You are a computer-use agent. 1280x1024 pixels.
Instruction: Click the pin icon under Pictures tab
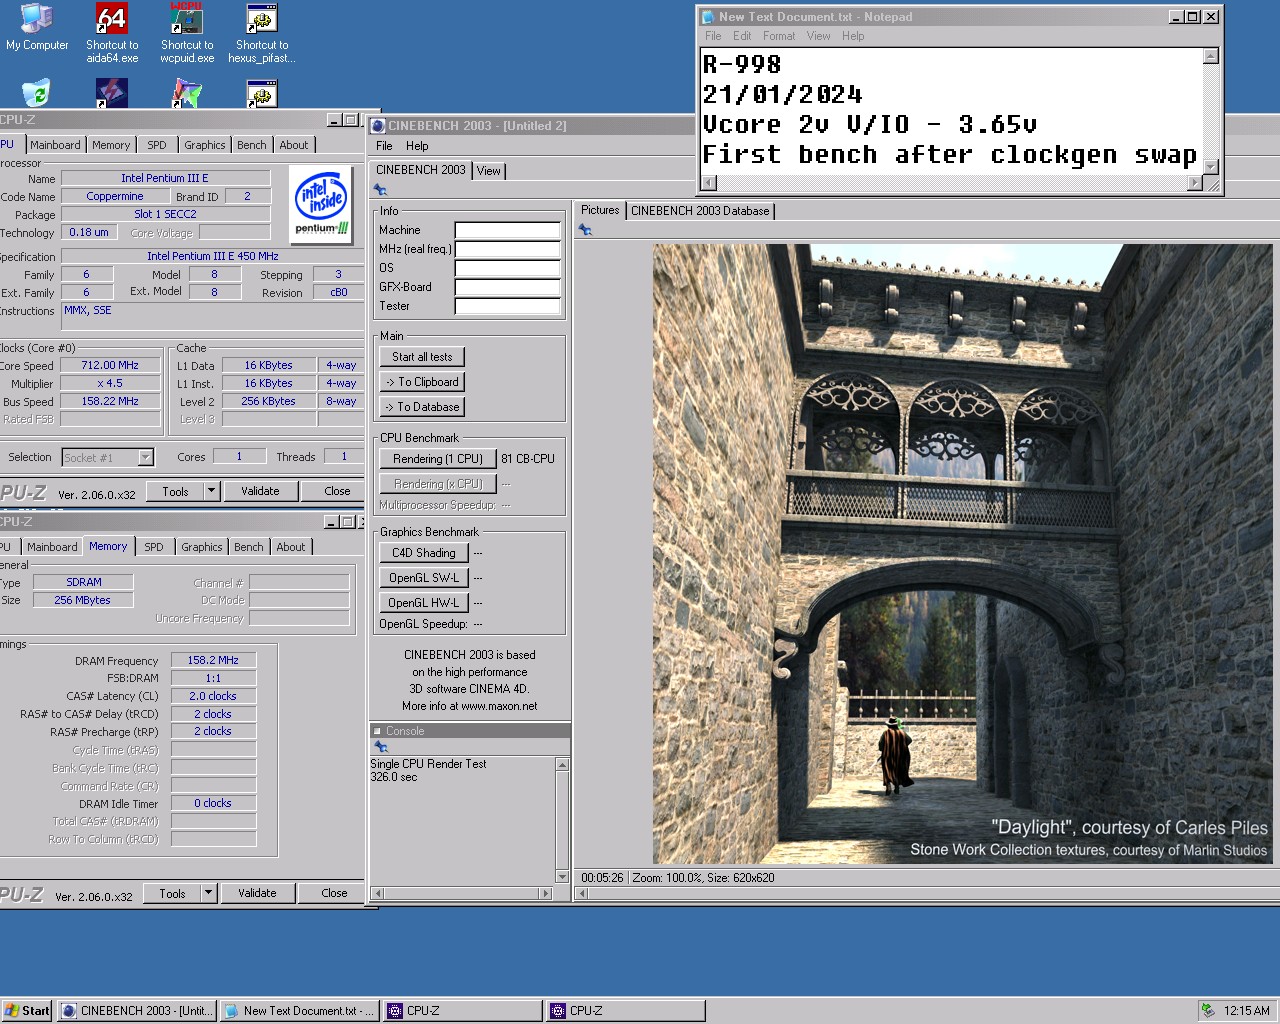pyautogui.click(x=585, y=230)
